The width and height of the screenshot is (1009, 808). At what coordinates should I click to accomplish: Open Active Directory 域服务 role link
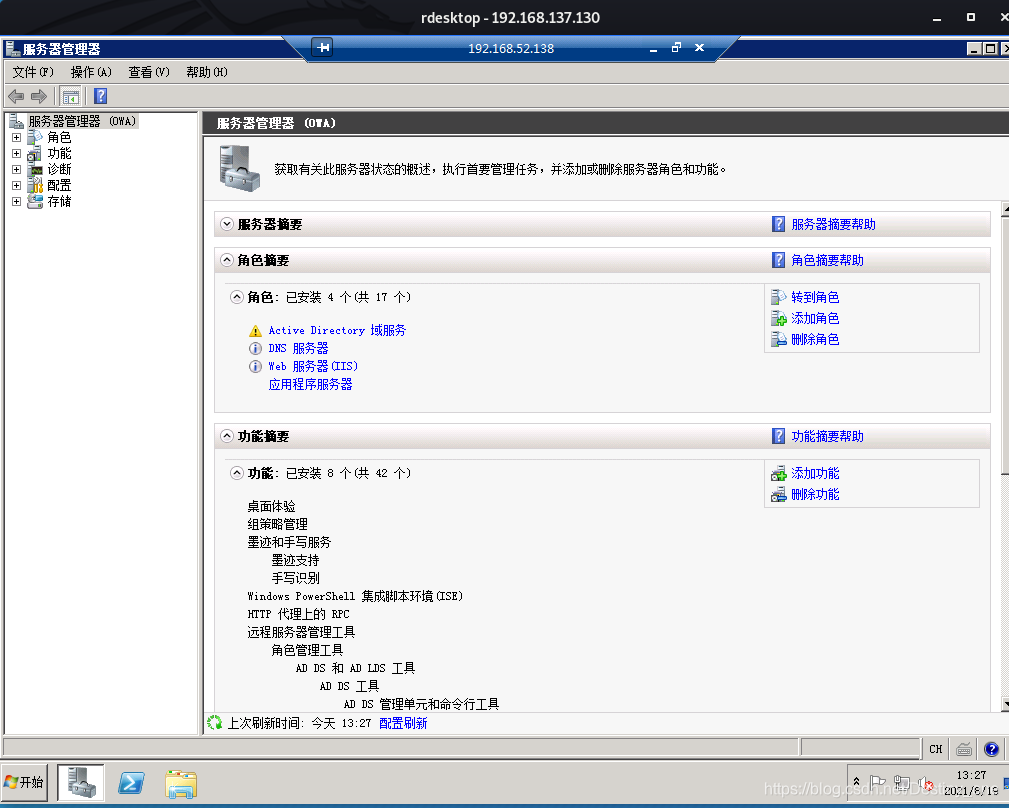tap(337, 331)
